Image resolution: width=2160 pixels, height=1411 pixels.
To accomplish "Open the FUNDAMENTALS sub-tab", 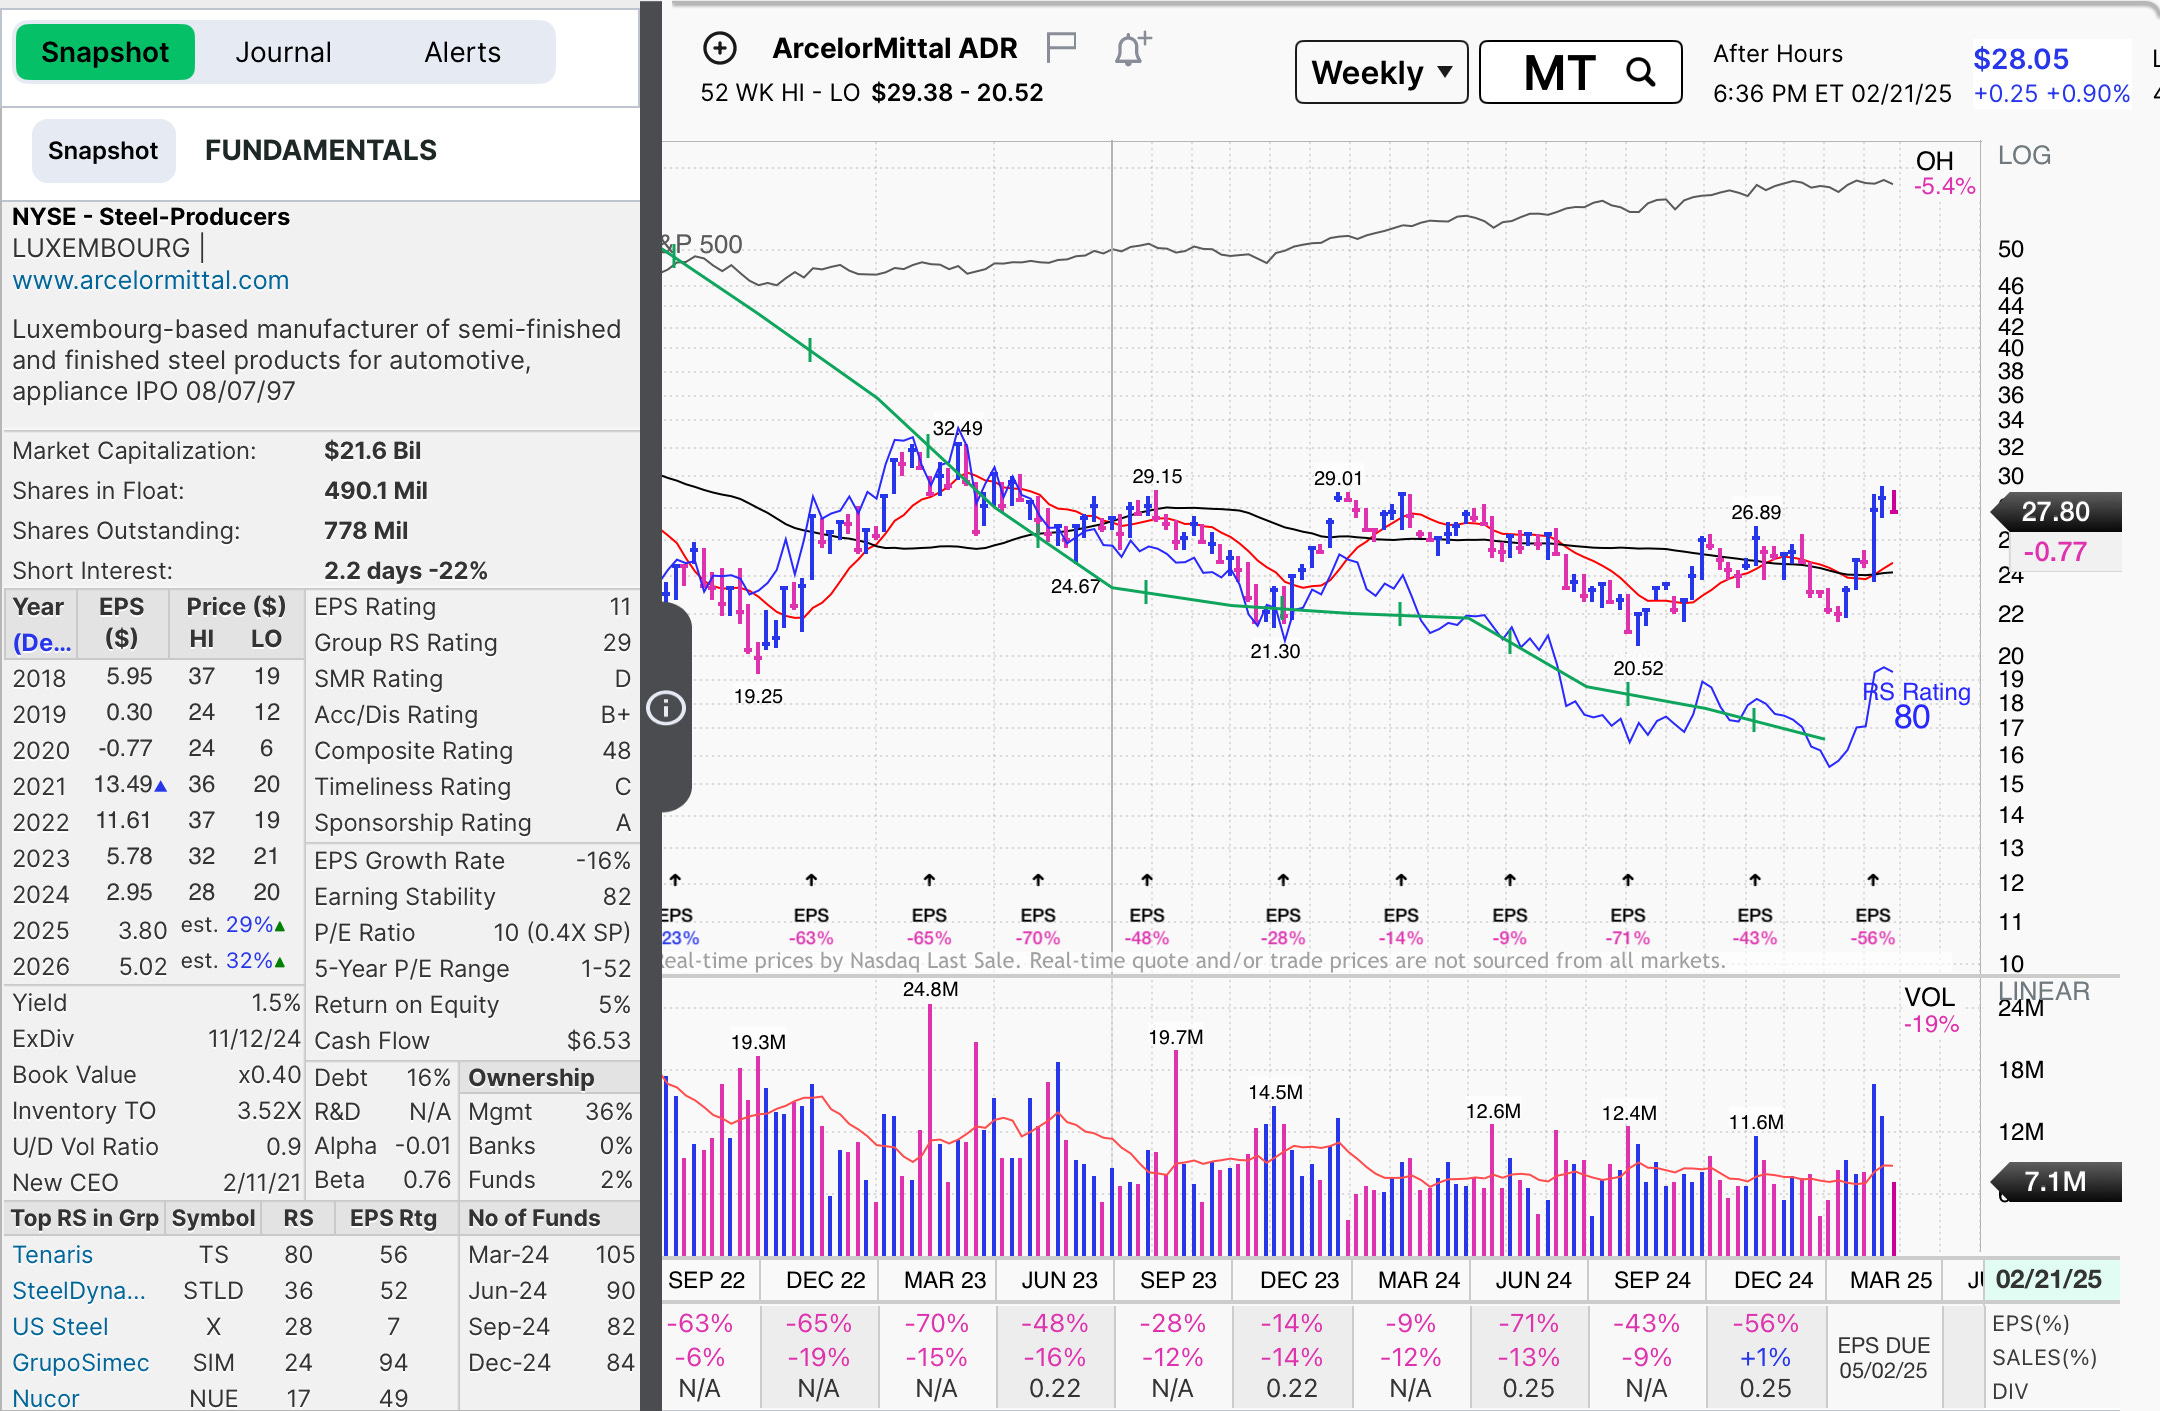I will coord(321,150).
